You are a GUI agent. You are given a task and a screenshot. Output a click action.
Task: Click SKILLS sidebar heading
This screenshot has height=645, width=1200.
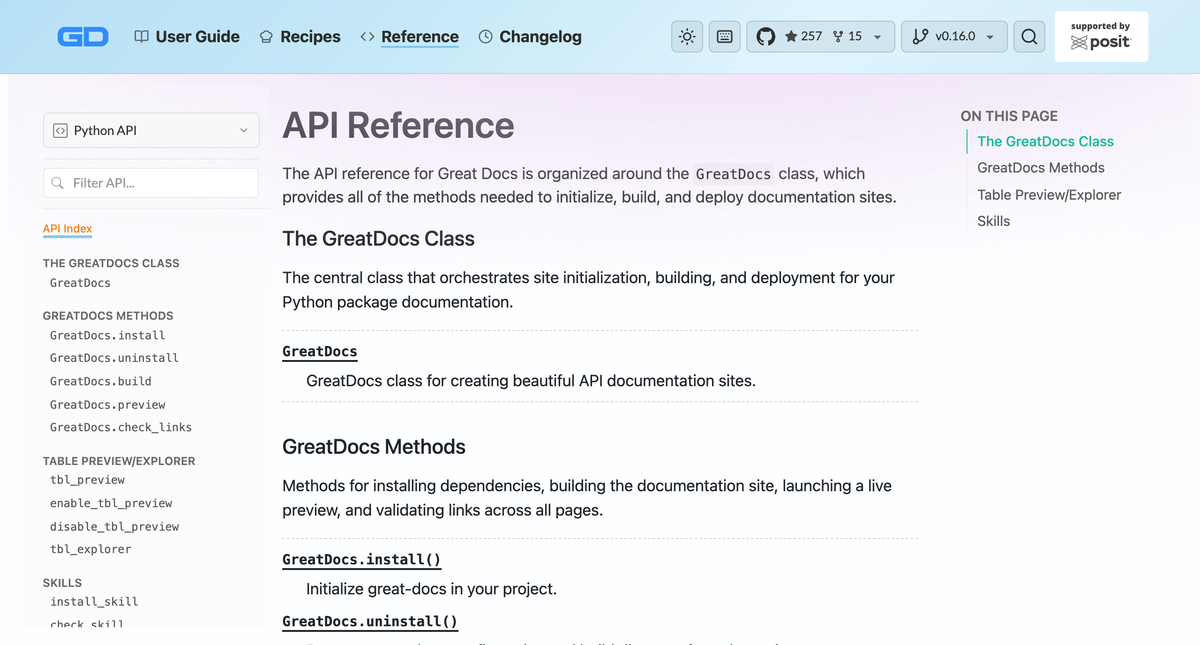(62, 582)
